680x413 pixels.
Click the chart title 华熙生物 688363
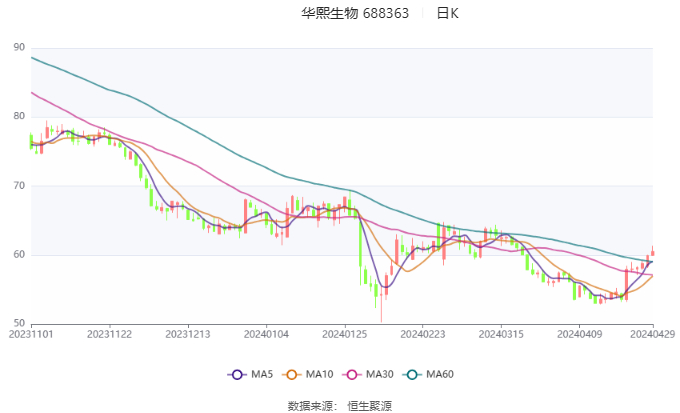coord(355,13)
